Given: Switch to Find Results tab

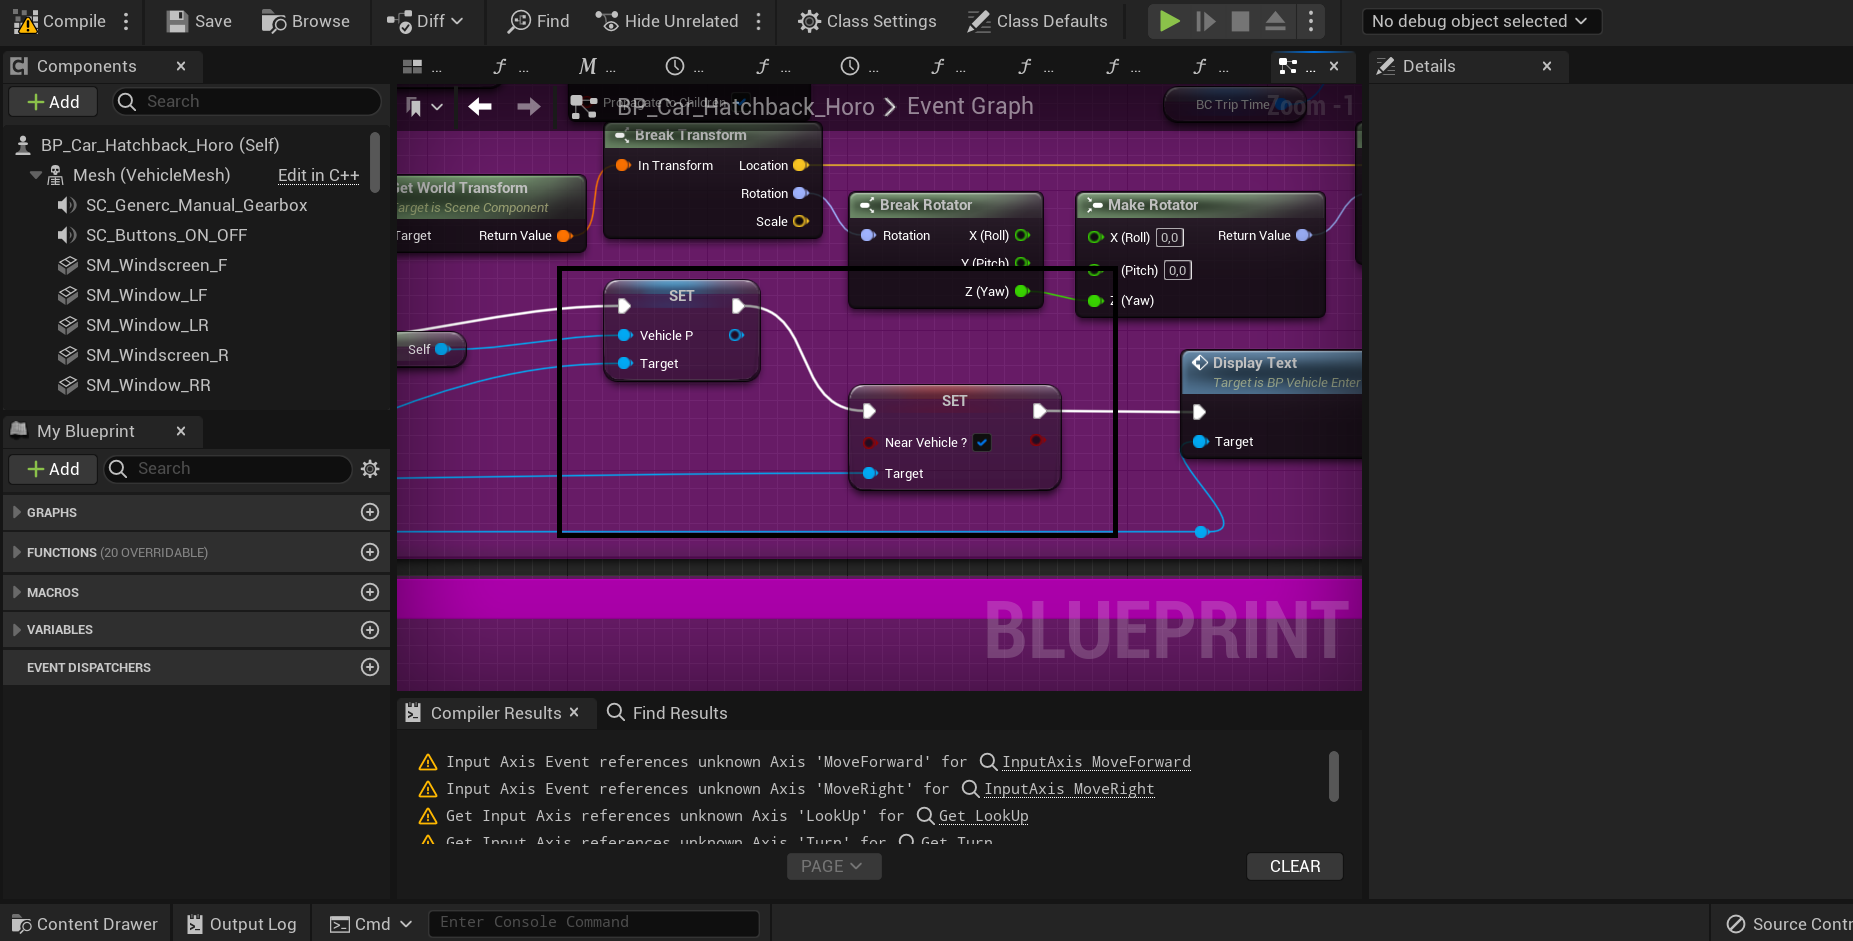Looking at the screenshot, I should [x=667, y=713].
